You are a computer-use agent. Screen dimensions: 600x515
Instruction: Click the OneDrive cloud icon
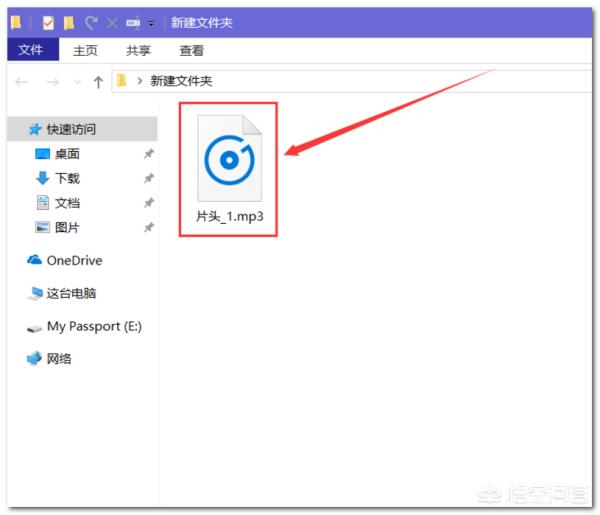click(x=34, y=260)
